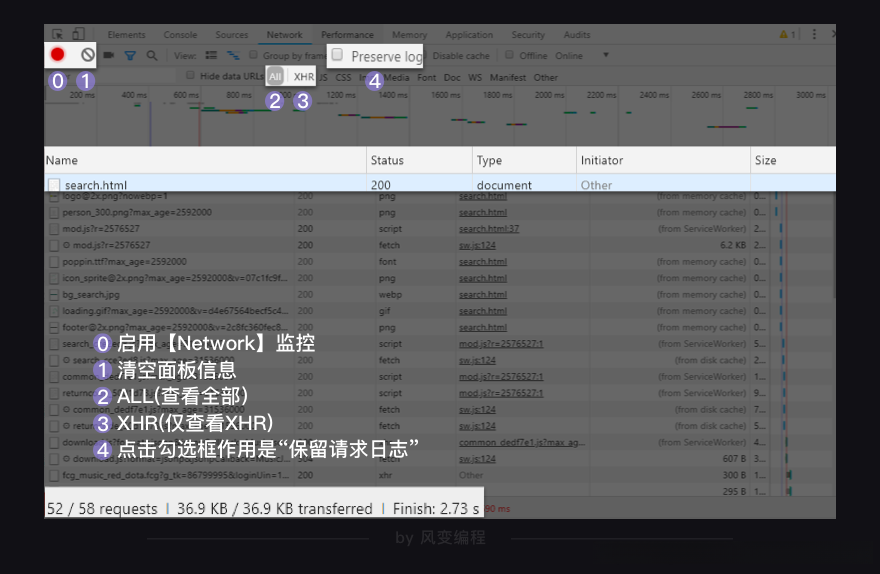Viewport: 880px width, 574px height.
Task: Click the 52 / 58 requests status text
Action: 102,509
